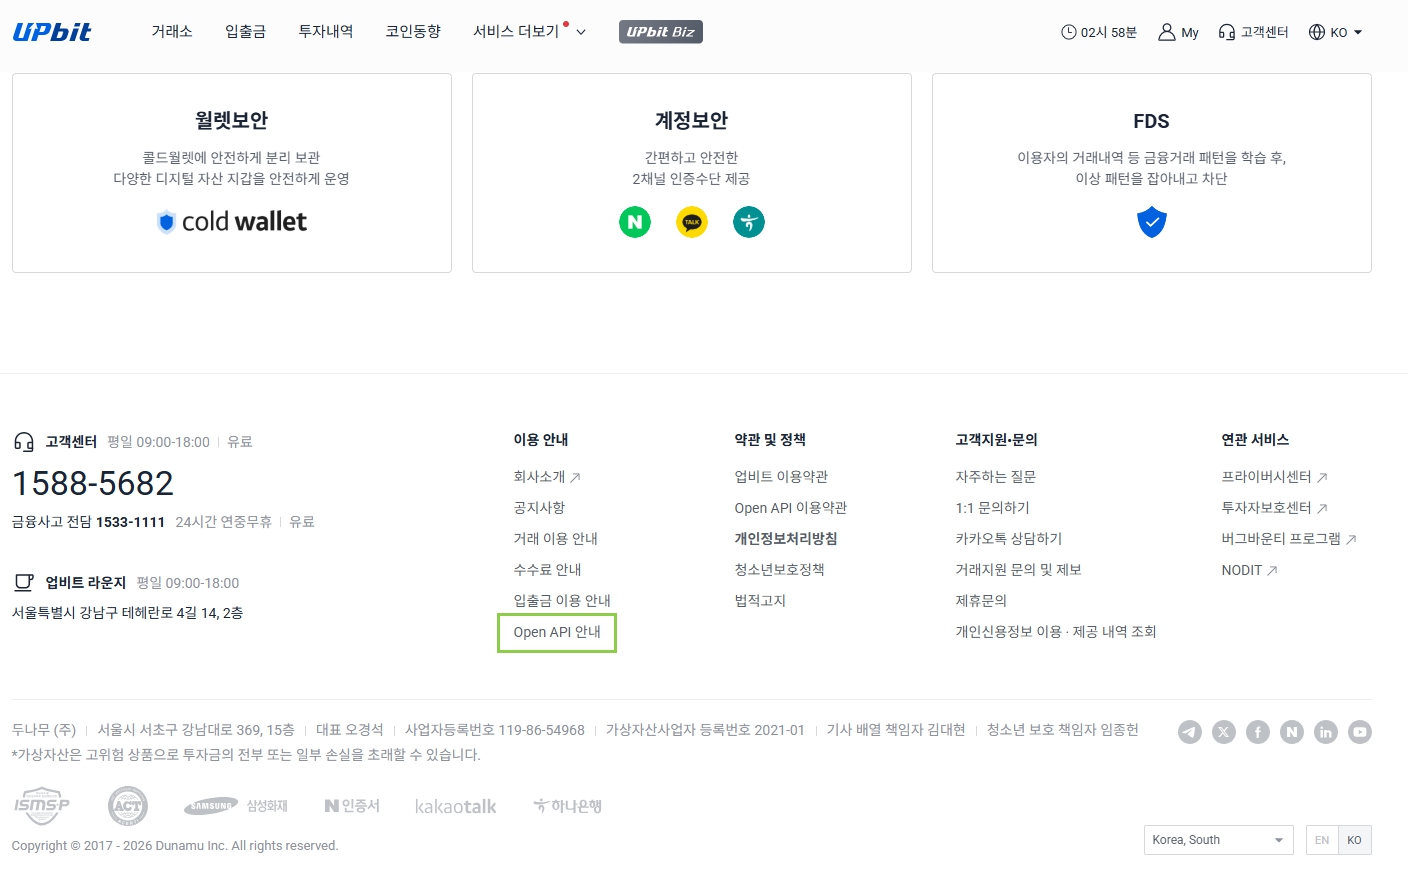Select the KO language toggle

pos(1354,840)
